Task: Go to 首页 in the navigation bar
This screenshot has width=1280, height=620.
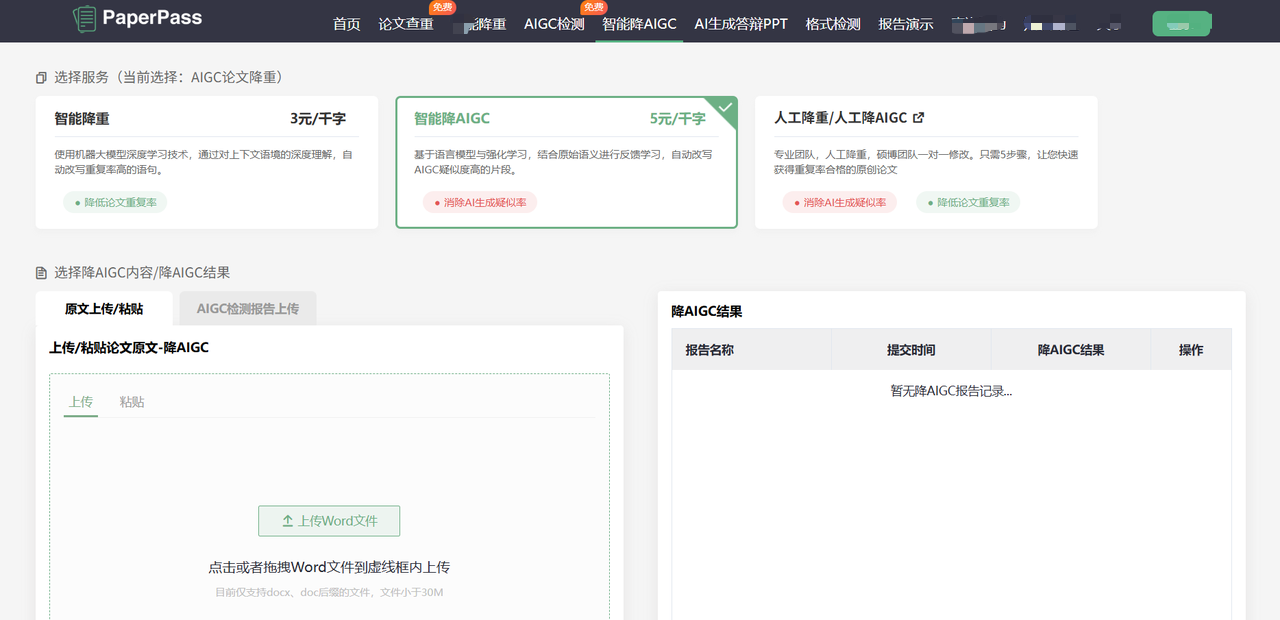Action: tap(346, 24)
